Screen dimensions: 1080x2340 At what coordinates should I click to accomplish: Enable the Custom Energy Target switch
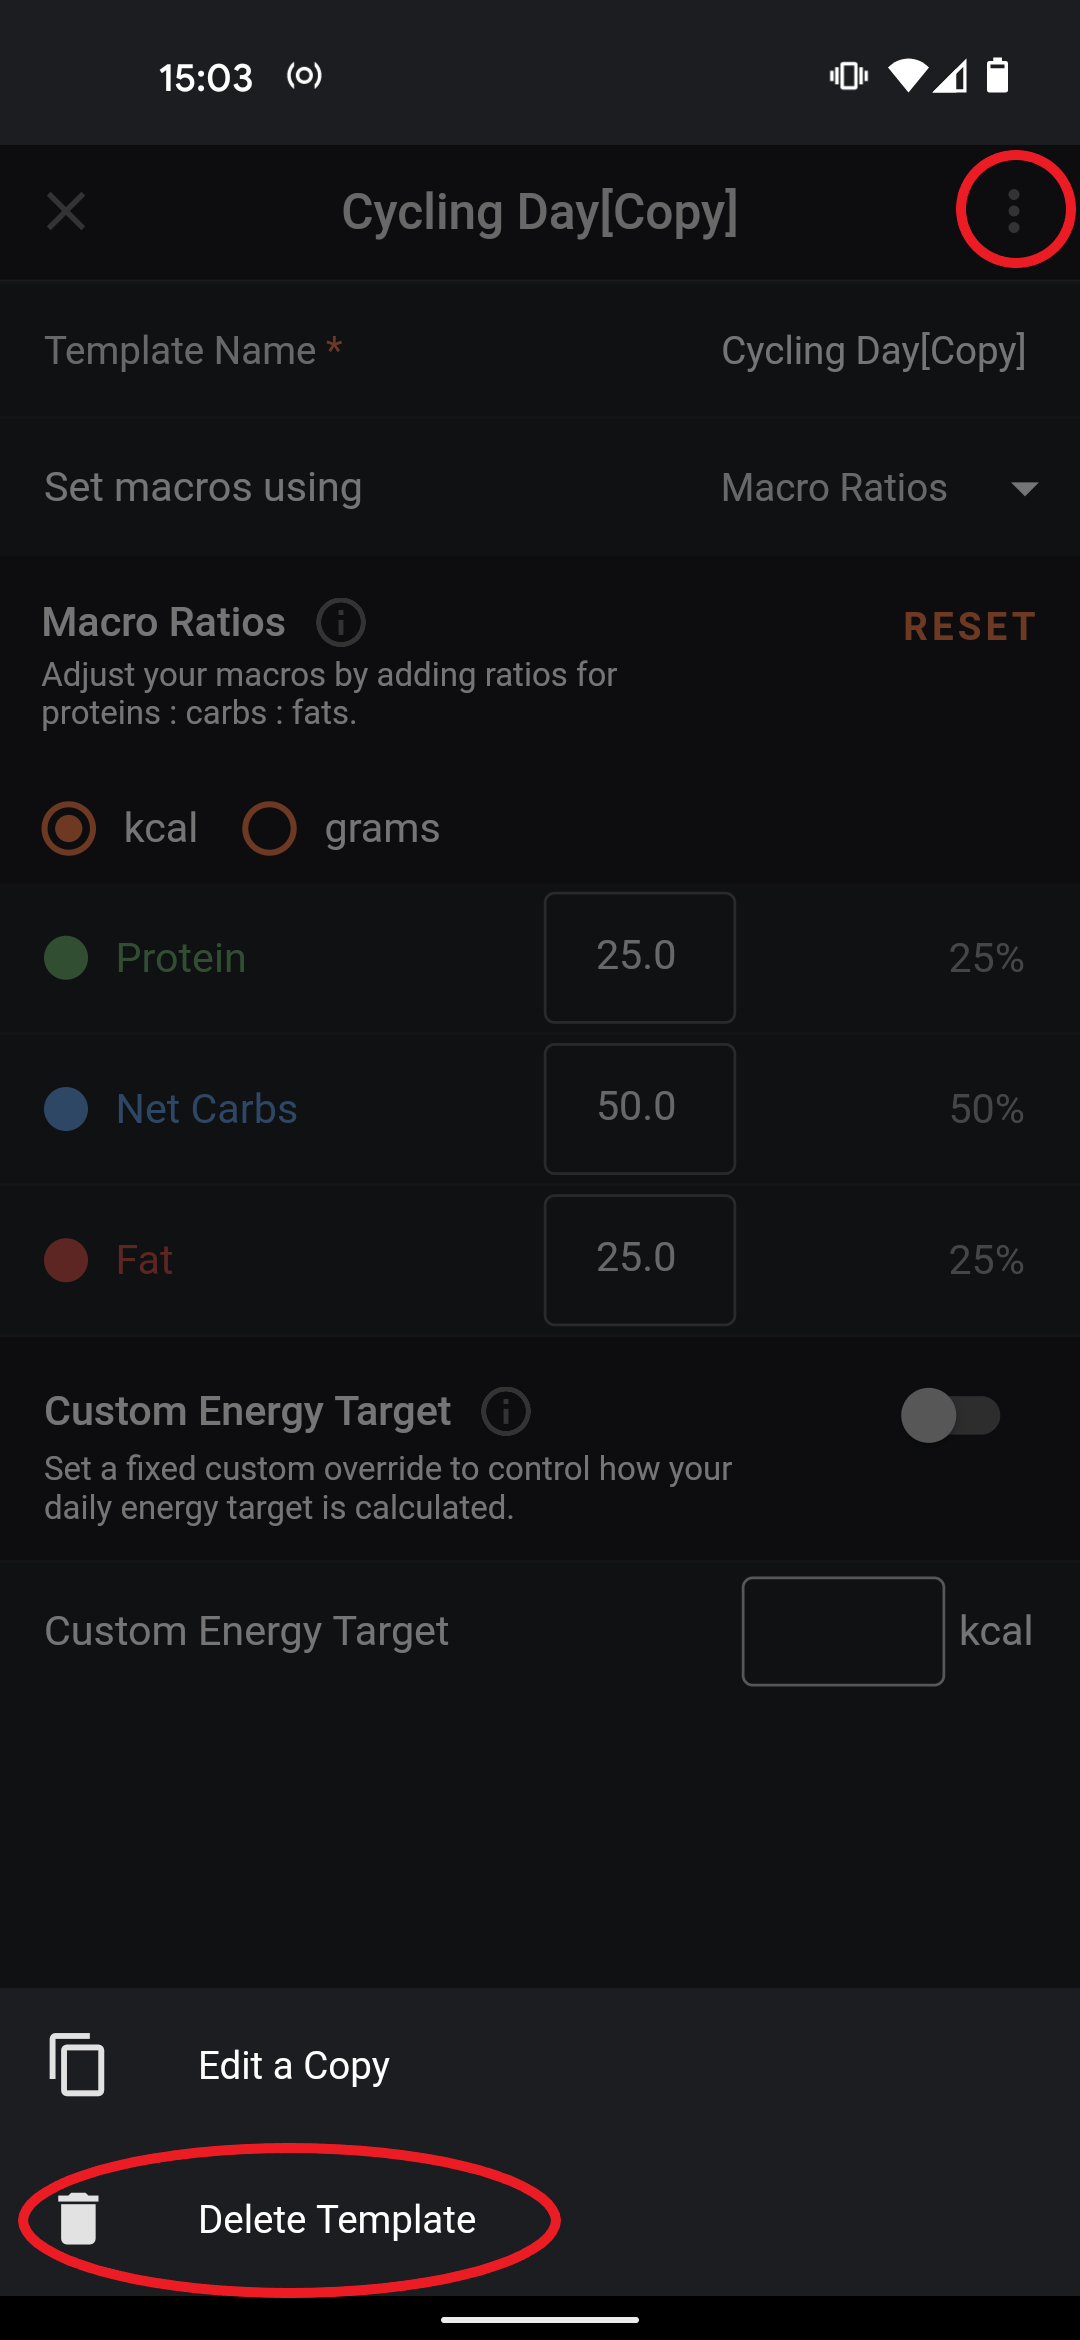click(x=950, y=1415)
